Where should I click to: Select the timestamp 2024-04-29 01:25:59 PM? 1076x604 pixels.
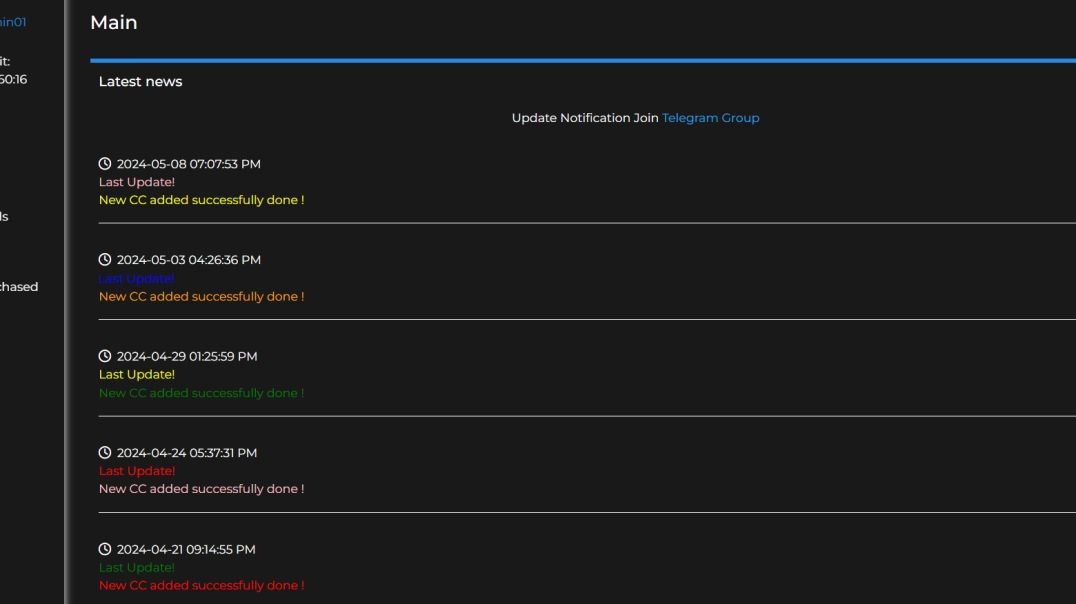pos(187,357)
